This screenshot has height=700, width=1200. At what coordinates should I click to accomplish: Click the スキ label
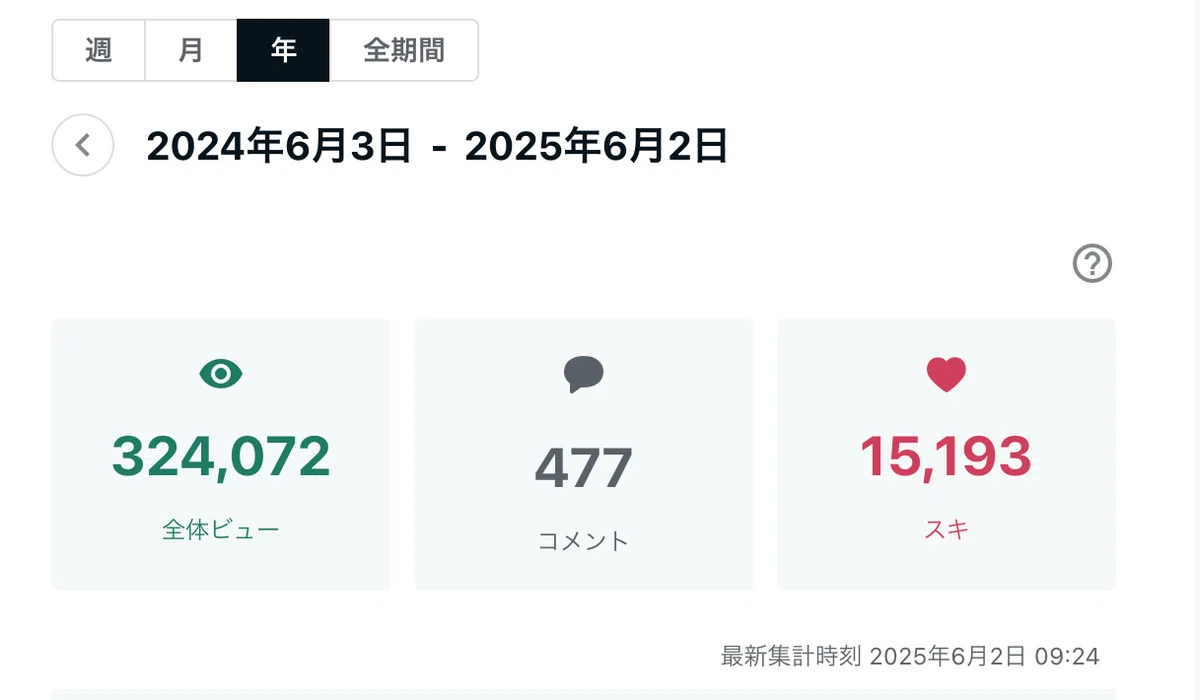click(946, 529)
